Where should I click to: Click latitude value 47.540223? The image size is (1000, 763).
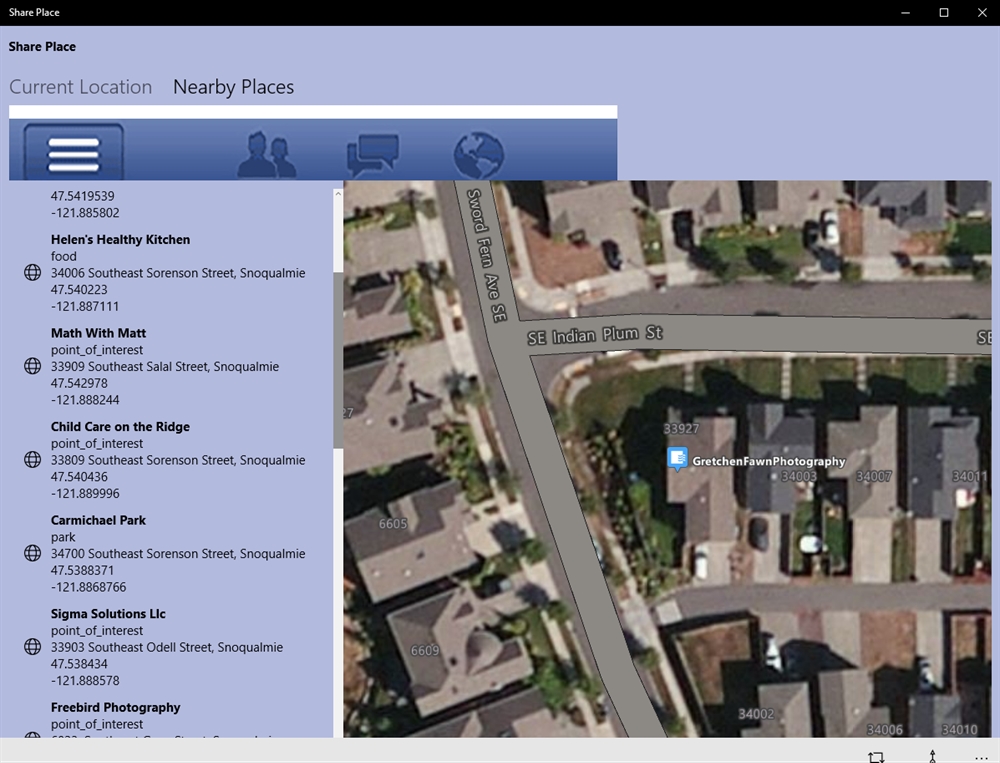click(79, 290)
